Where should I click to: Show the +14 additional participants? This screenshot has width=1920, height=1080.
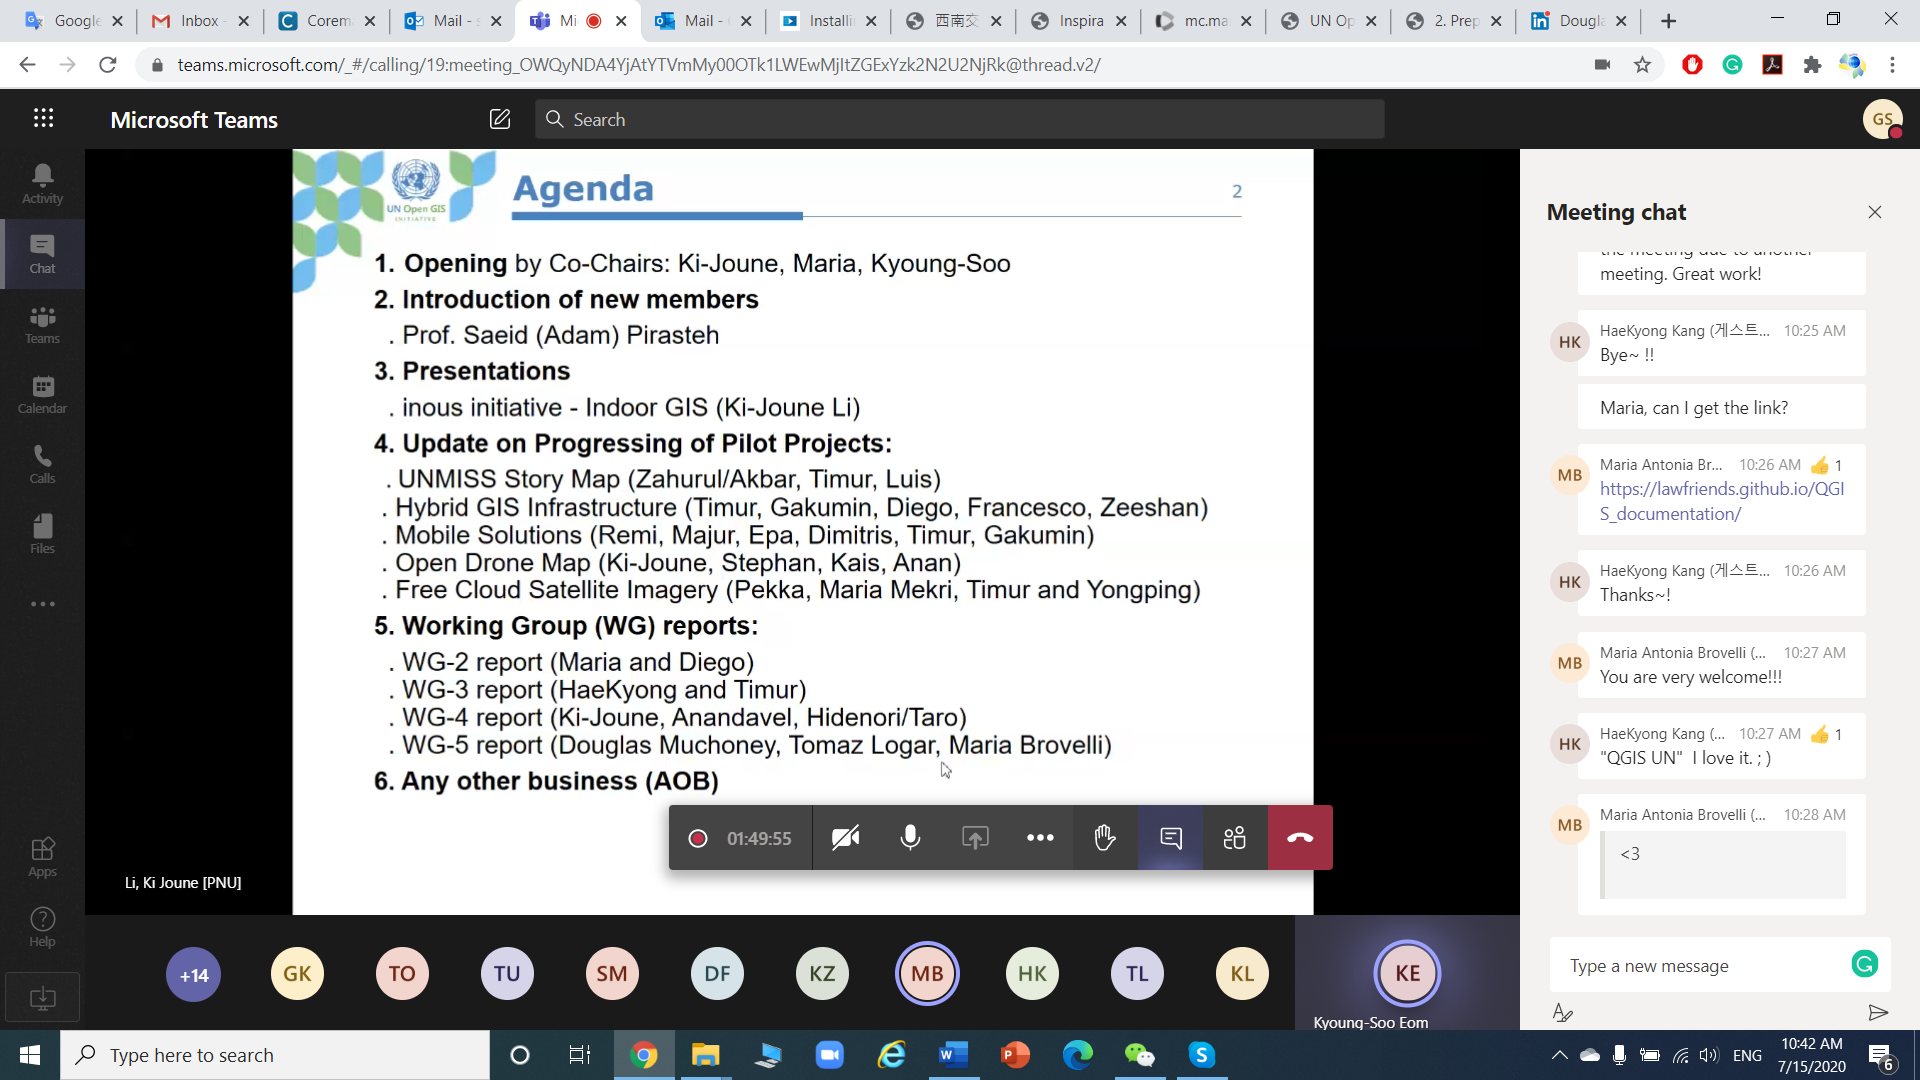(x=193, y=974)
